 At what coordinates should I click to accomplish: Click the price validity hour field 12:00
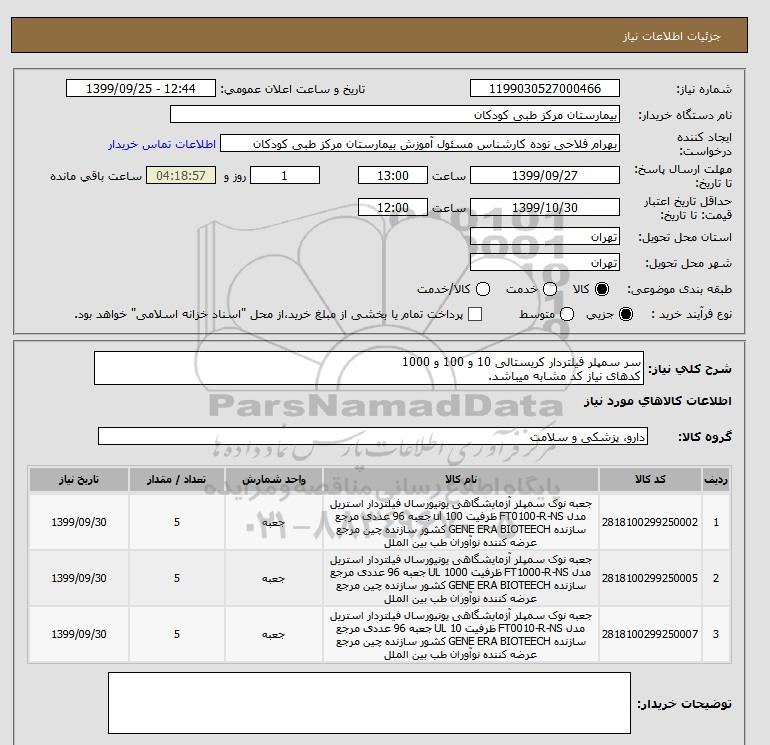click(393, 207)
